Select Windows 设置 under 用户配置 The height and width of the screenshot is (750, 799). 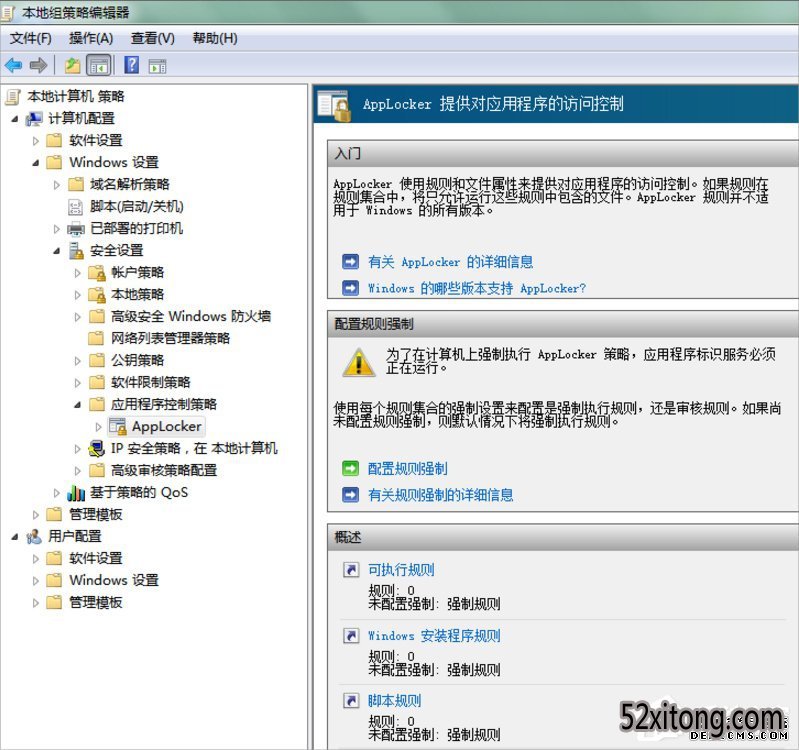coord(114,580)
